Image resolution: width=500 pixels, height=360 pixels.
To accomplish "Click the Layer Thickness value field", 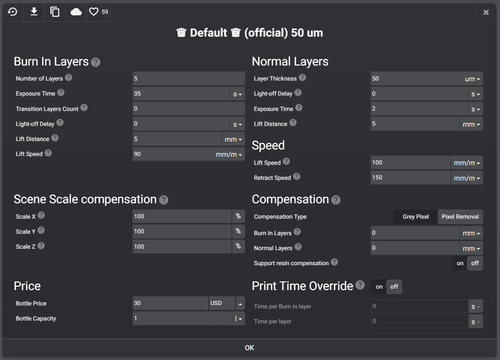I will point(416,79).
